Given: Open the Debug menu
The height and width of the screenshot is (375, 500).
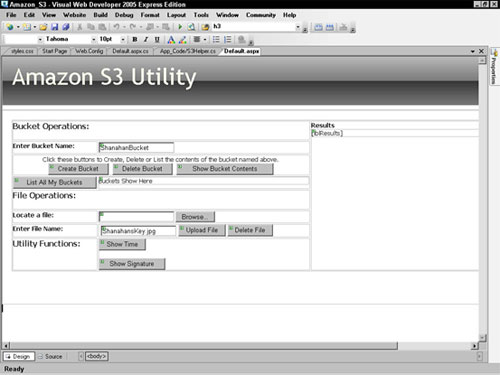Looking at the screenshot, I should pos(124,15).
